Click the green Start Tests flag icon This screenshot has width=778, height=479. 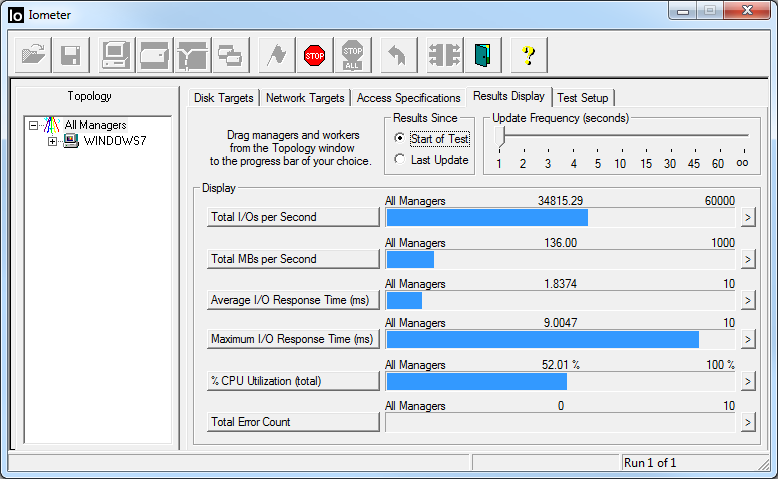coord(277,55)
